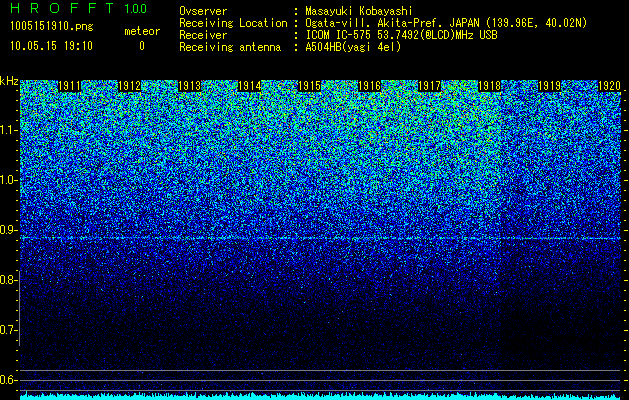Click the 0.8 kHz axis label
629x400 pixels.
[8, 280]
